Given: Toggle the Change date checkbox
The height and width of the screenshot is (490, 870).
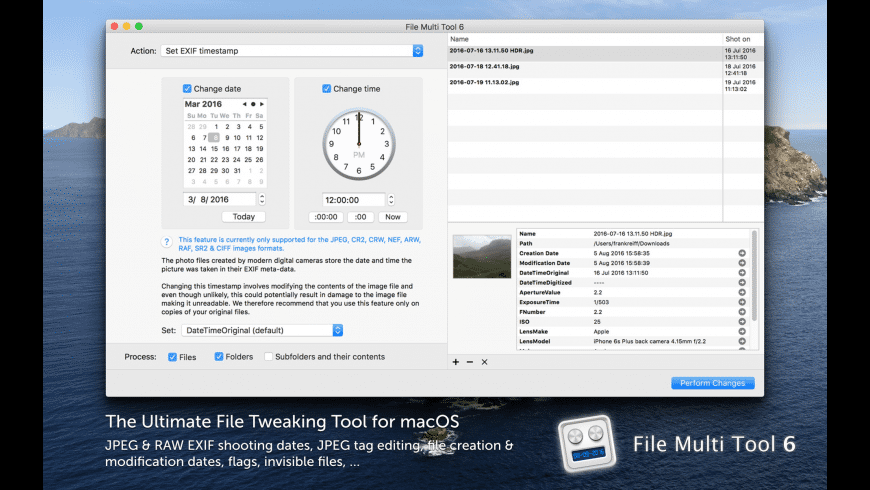Looking at the screenshot, I should pos(187,89).
